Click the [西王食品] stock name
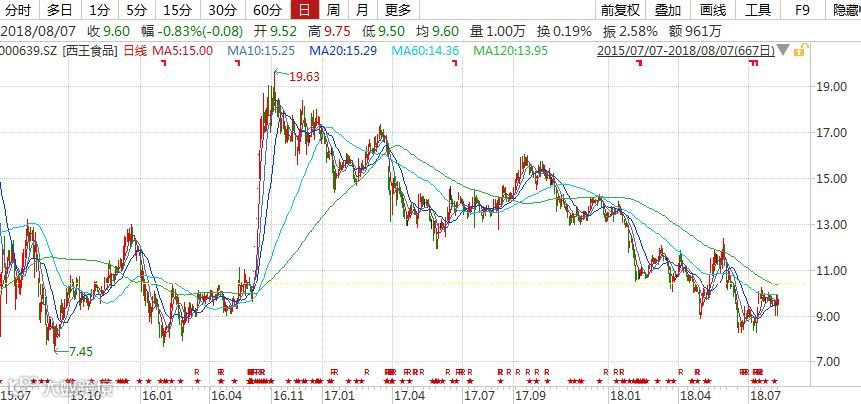 [x=90, y=51]
